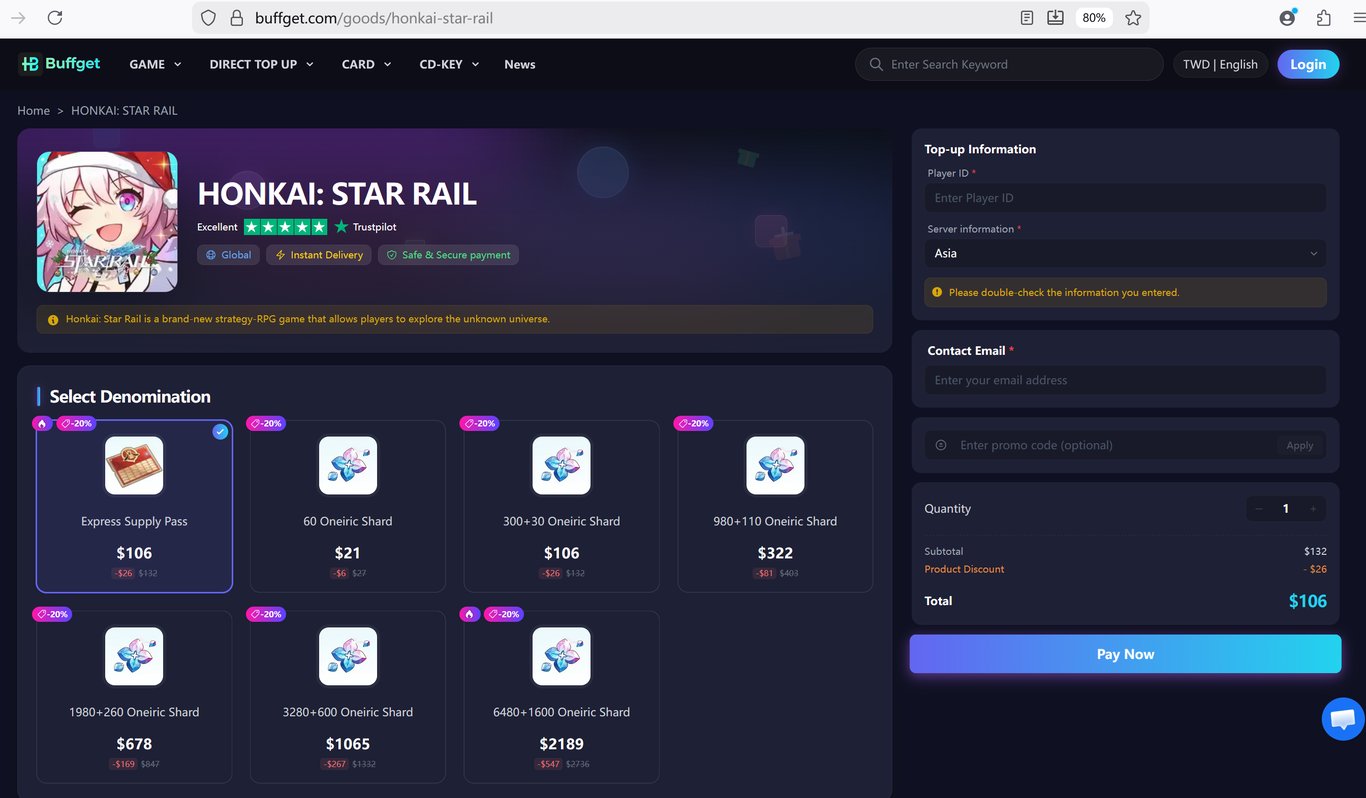Click the promo code coupon icon

pos(941,445)
